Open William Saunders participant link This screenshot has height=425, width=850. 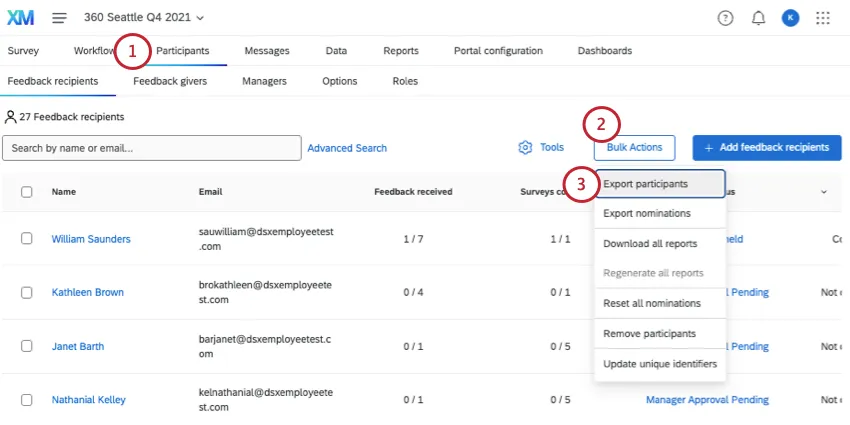click(91, 239)
